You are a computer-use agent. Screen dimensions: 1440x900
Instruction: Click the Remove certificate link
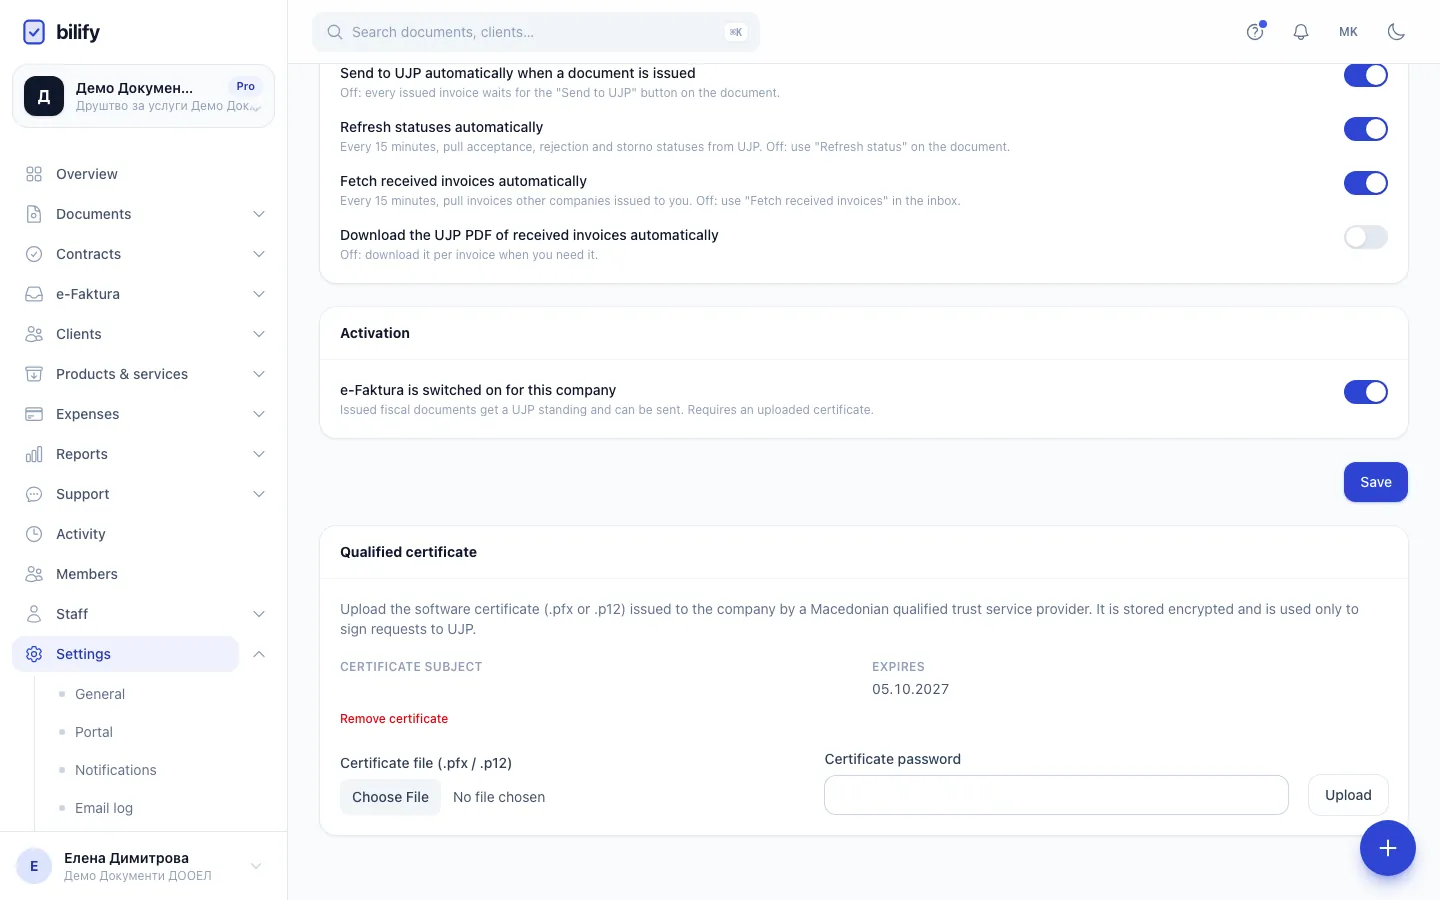click(394, 719)
